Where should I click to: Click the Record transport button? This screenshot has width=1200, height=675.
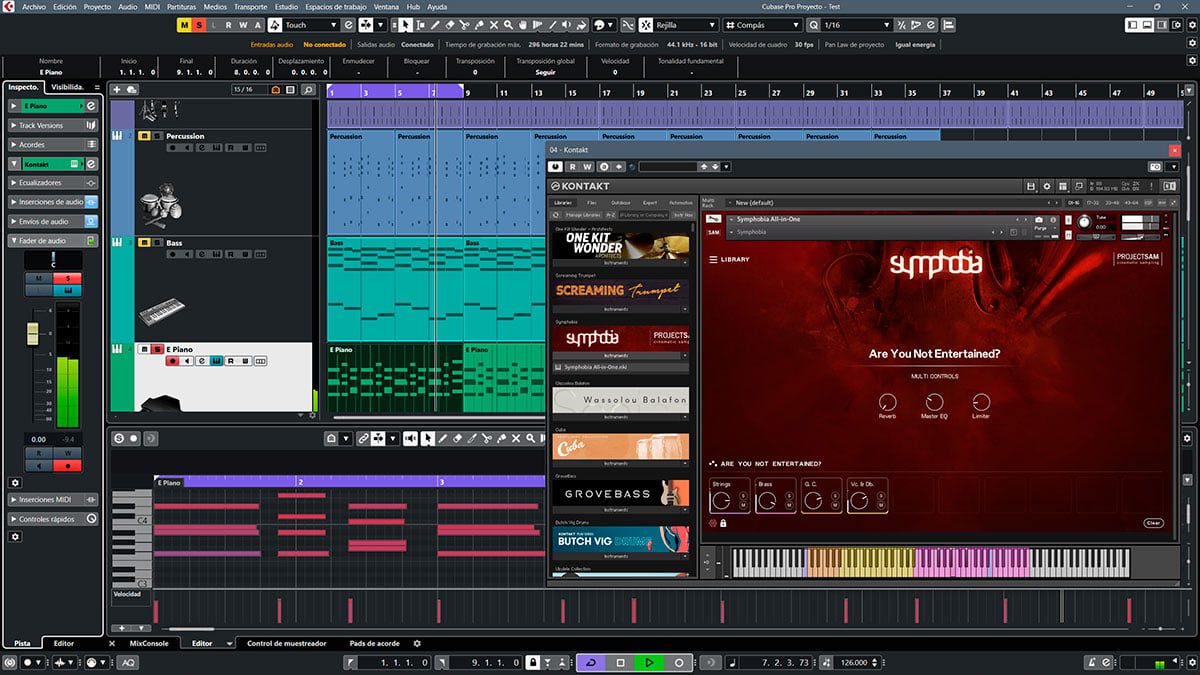[x=679, y=662]
